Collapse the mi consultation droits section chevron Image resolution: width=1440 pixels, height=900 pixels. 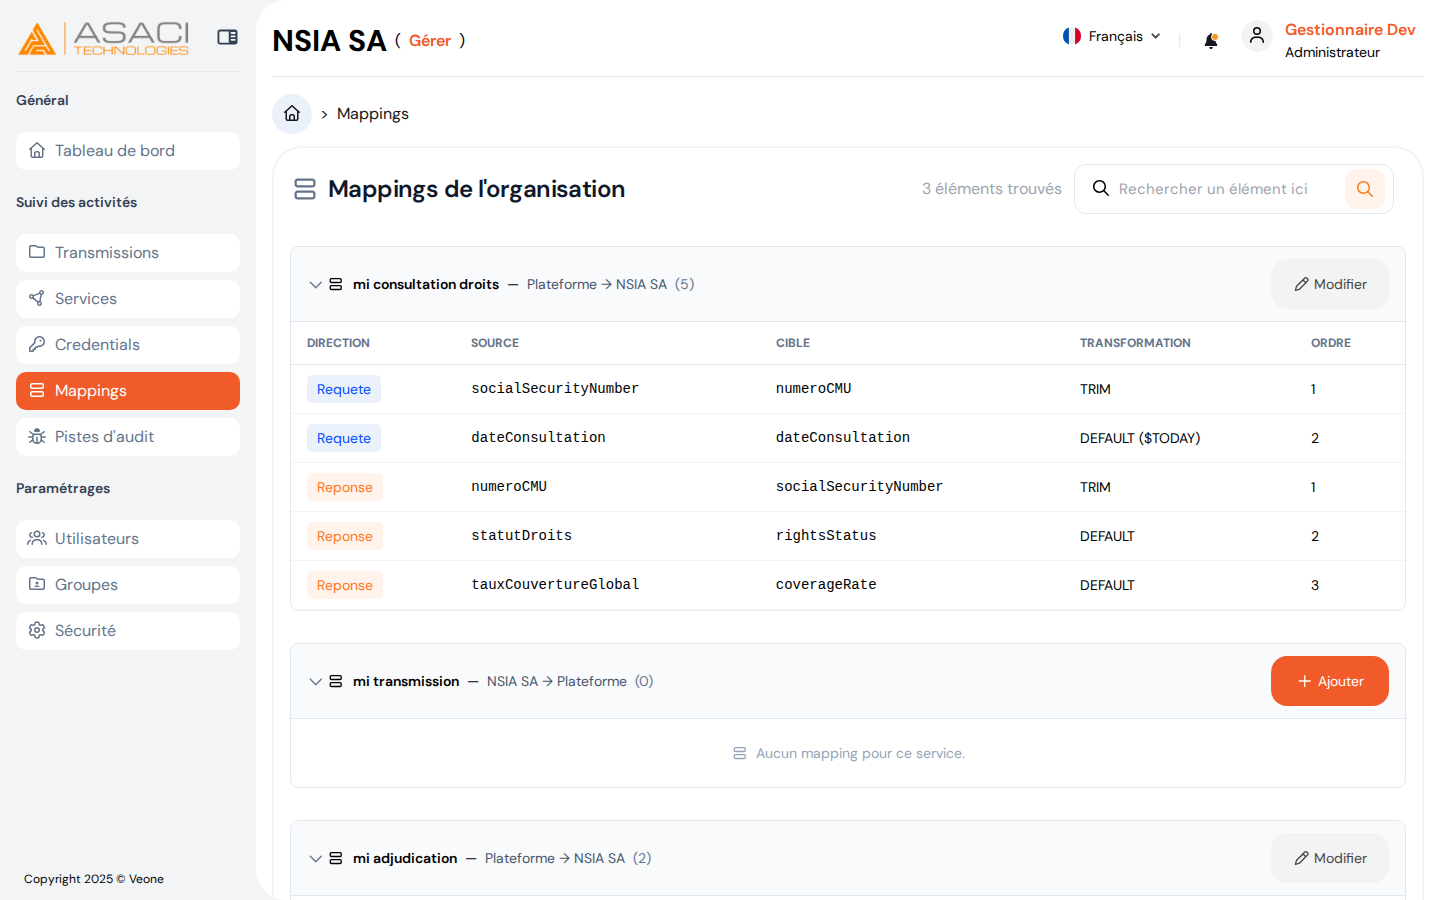pos(316,285)
